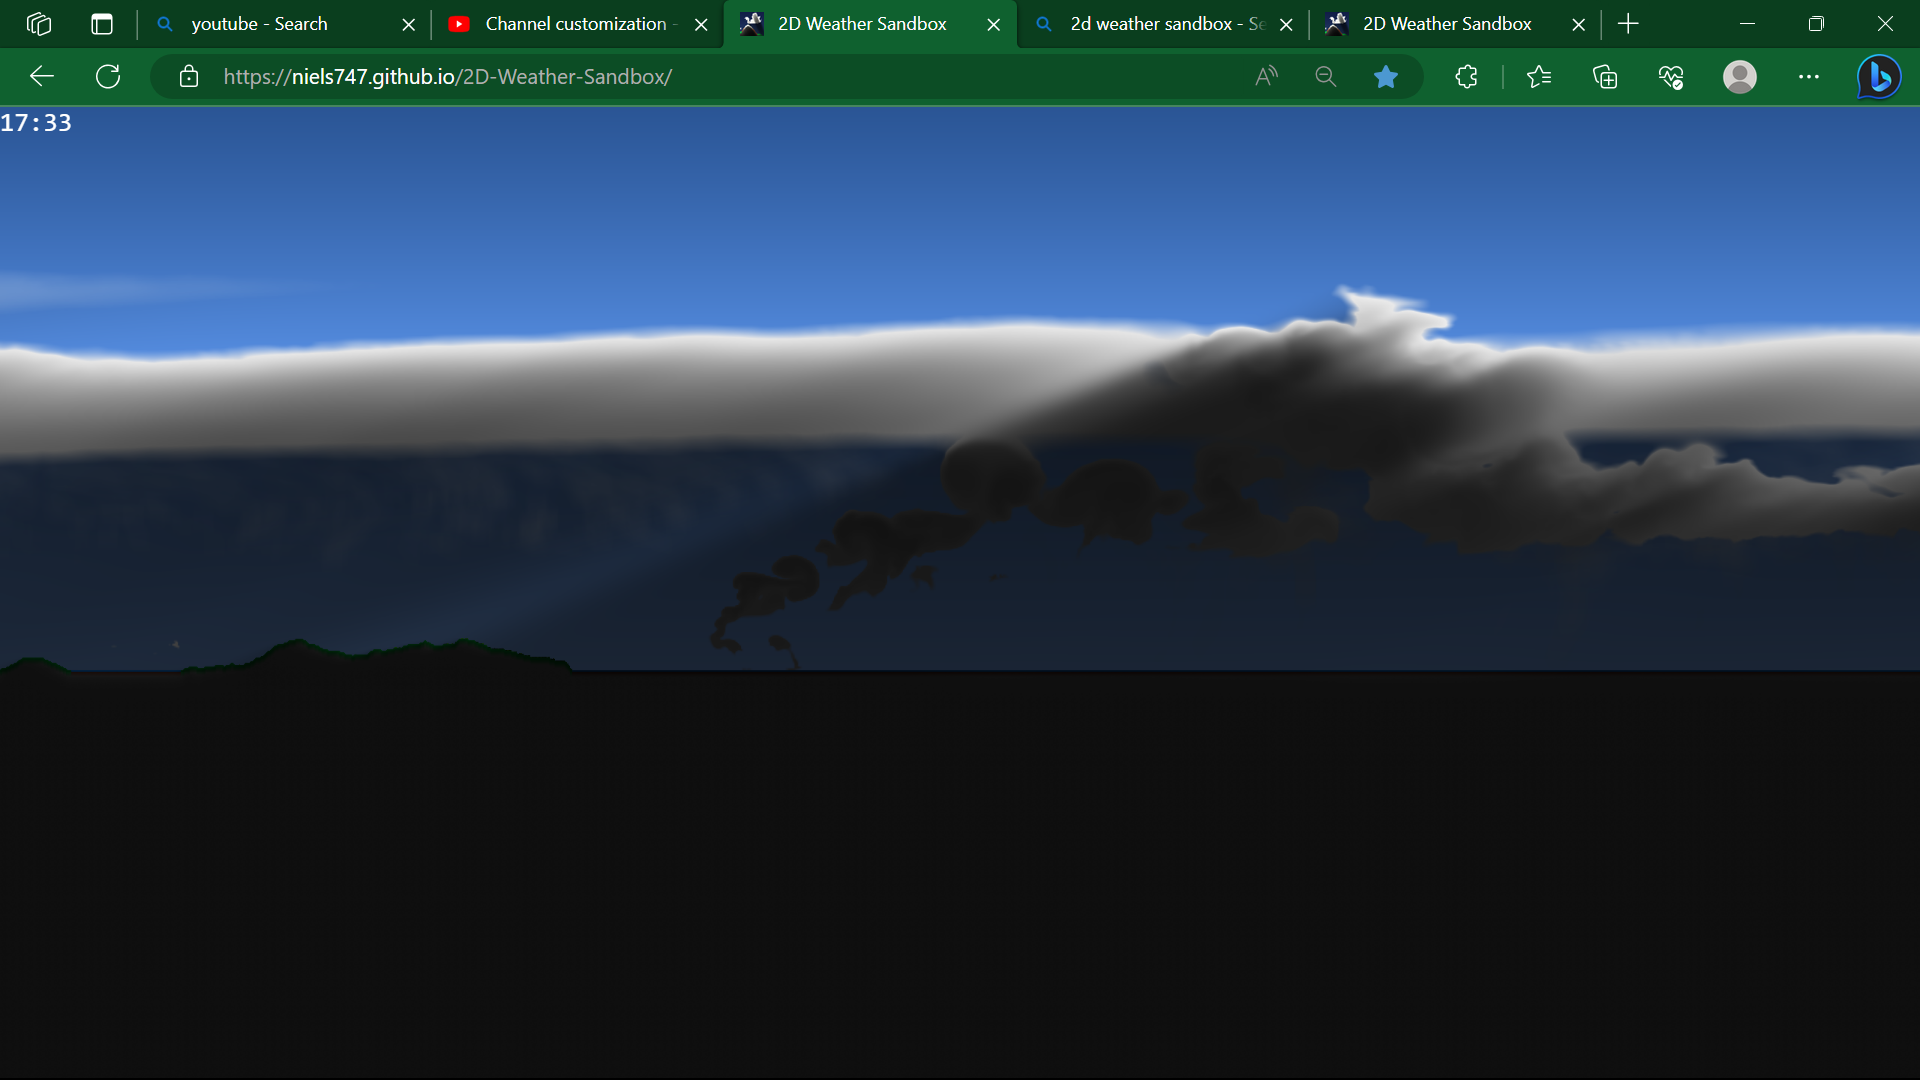The height and width of the screenshot is (1080, 1920).
Task: Open the Collections icon
Action: (1606, 76)
